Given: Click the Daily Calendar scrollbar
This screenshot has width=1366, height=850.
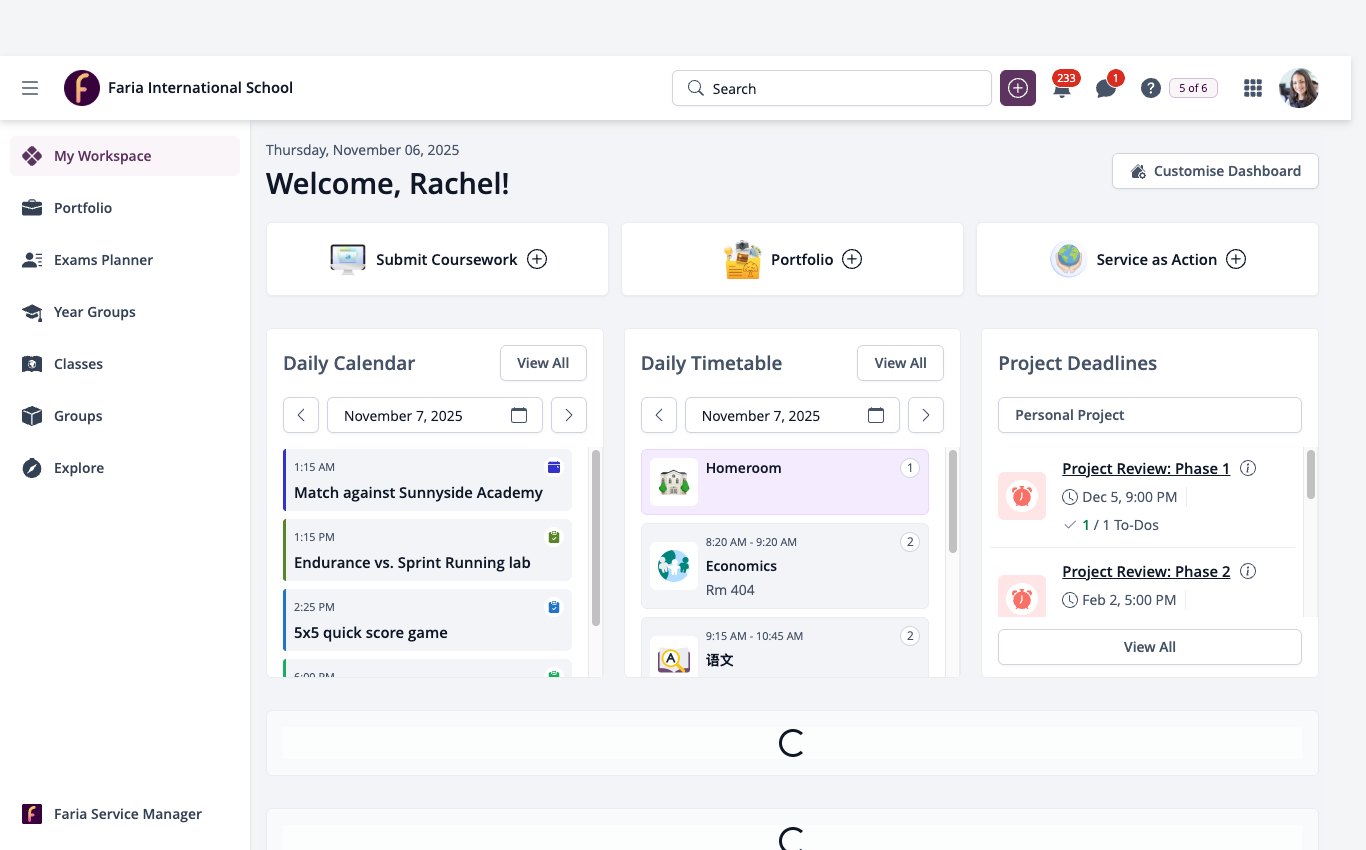Looking at the screenshot, I should [596, 538].
